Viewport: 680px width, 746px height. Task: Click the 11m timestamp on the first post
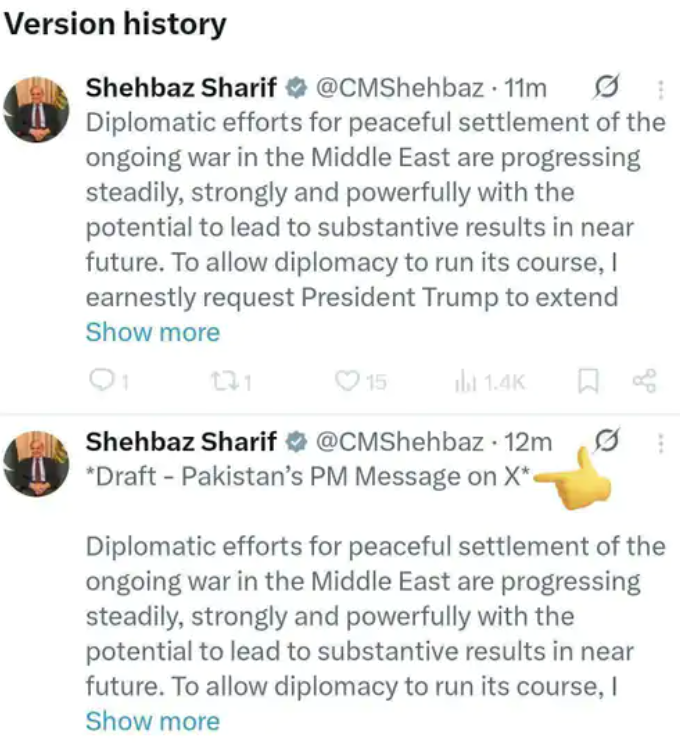pyautogui.click(x=526, y=88)
